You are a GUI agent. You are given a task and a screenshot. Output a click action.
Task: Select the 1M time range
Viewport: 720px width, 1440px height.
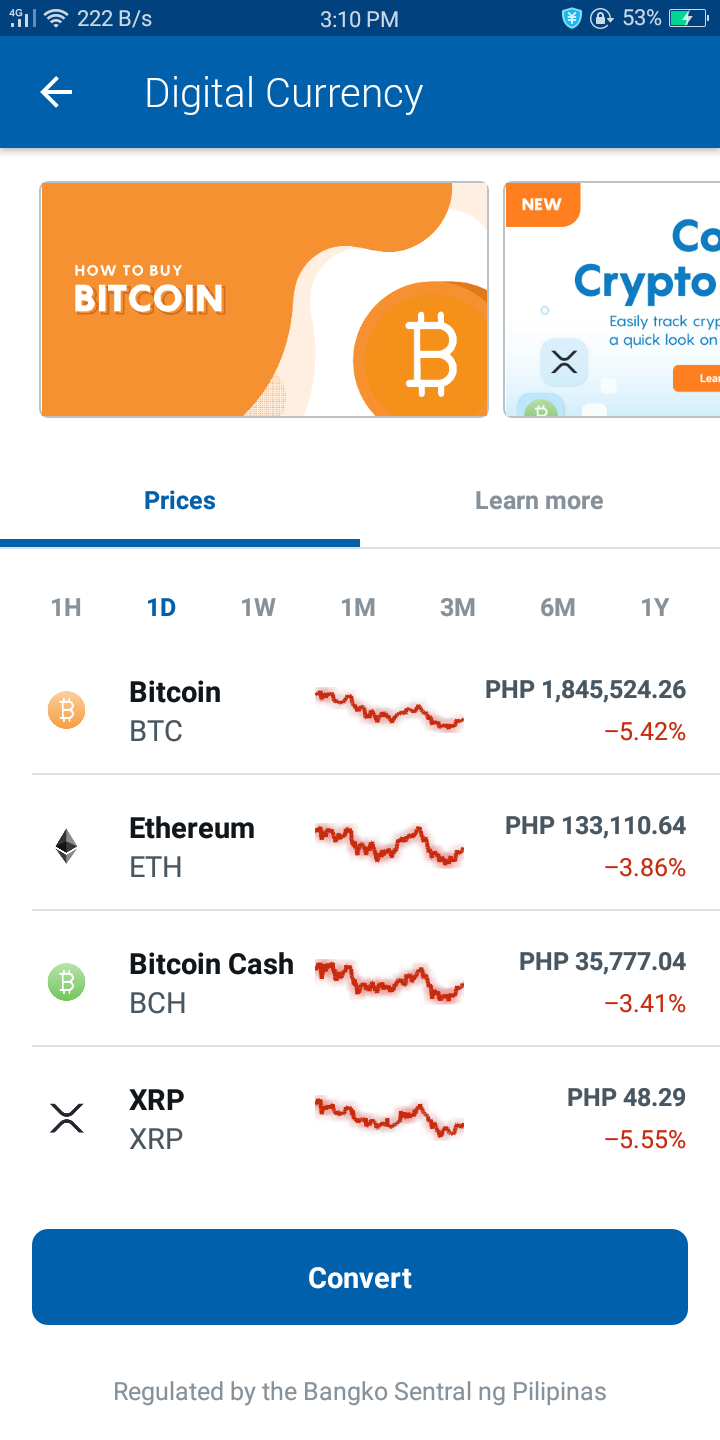358,607
